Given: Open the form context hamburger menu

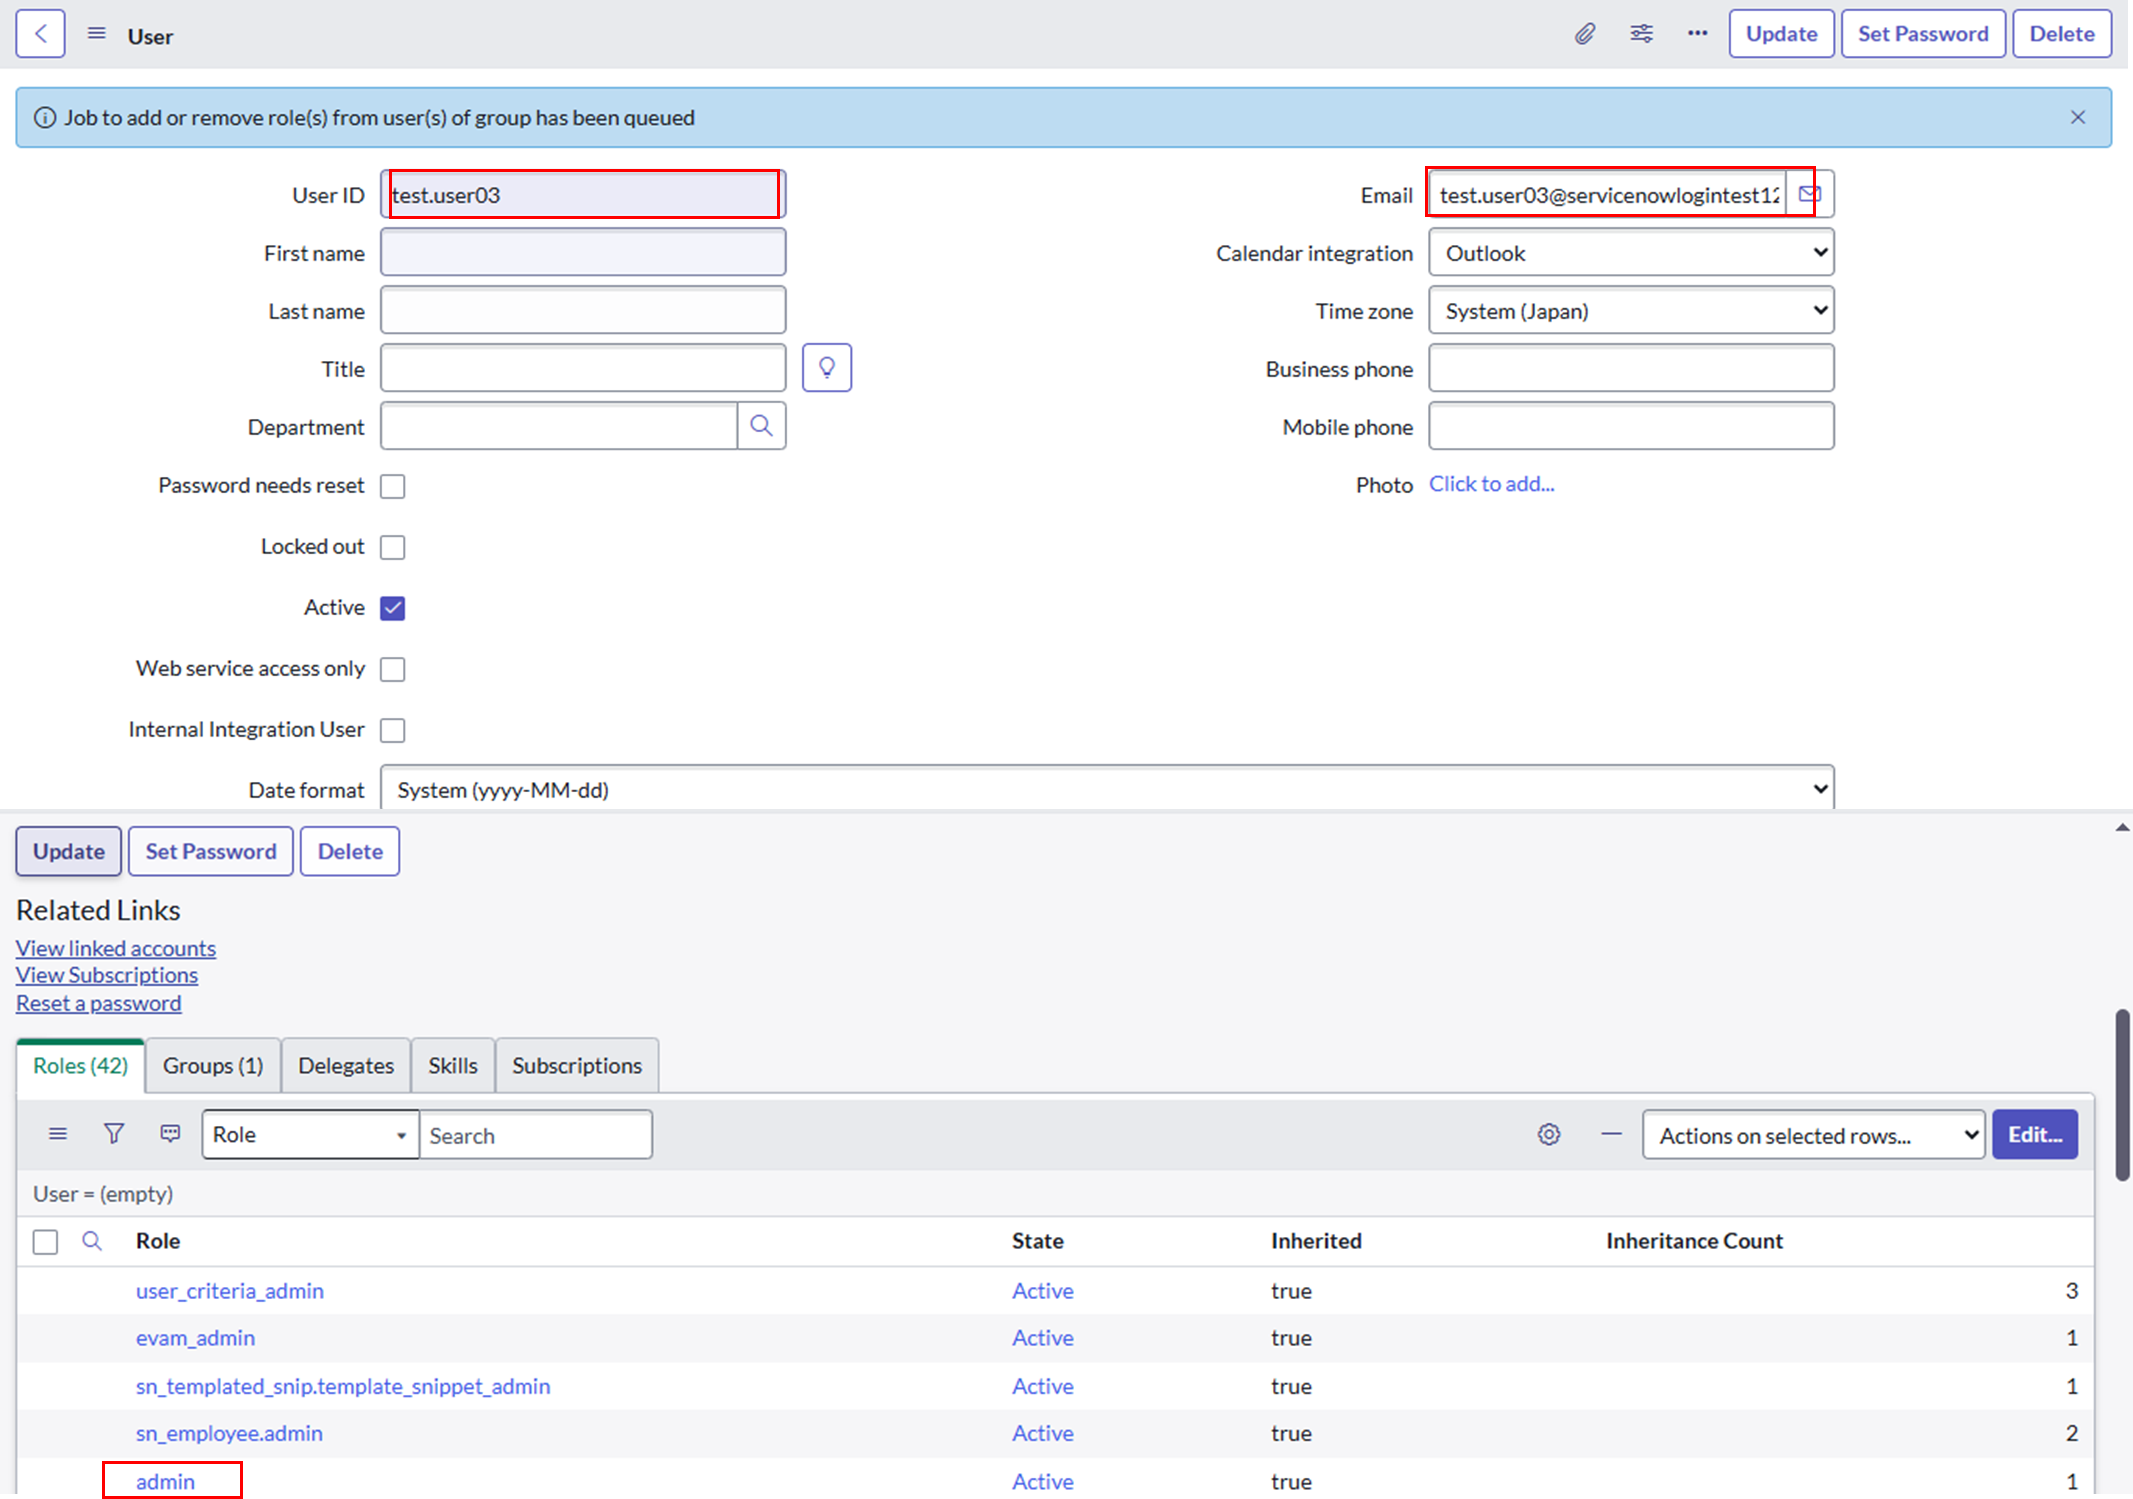Looking at the screenshot, I should coord(96,32).
